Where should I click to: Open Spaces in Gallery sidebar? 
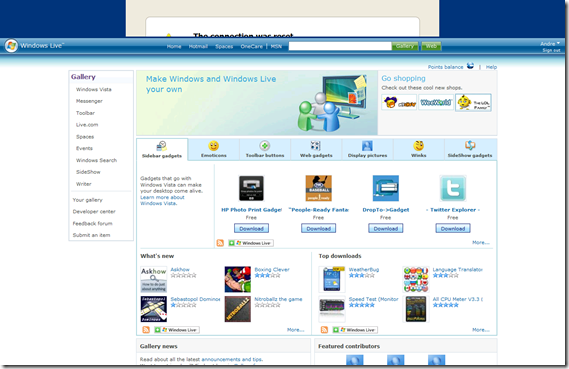pos(85,137)
